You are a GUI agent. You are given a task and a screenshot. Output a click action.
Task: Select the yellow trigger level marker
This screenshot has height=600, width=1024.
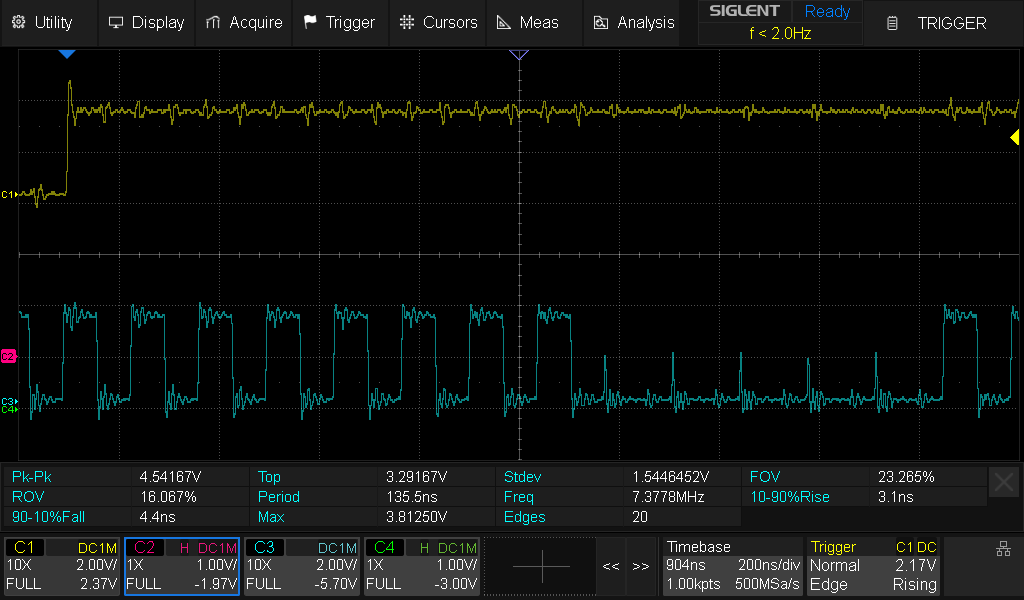[x=1014, y=138]
